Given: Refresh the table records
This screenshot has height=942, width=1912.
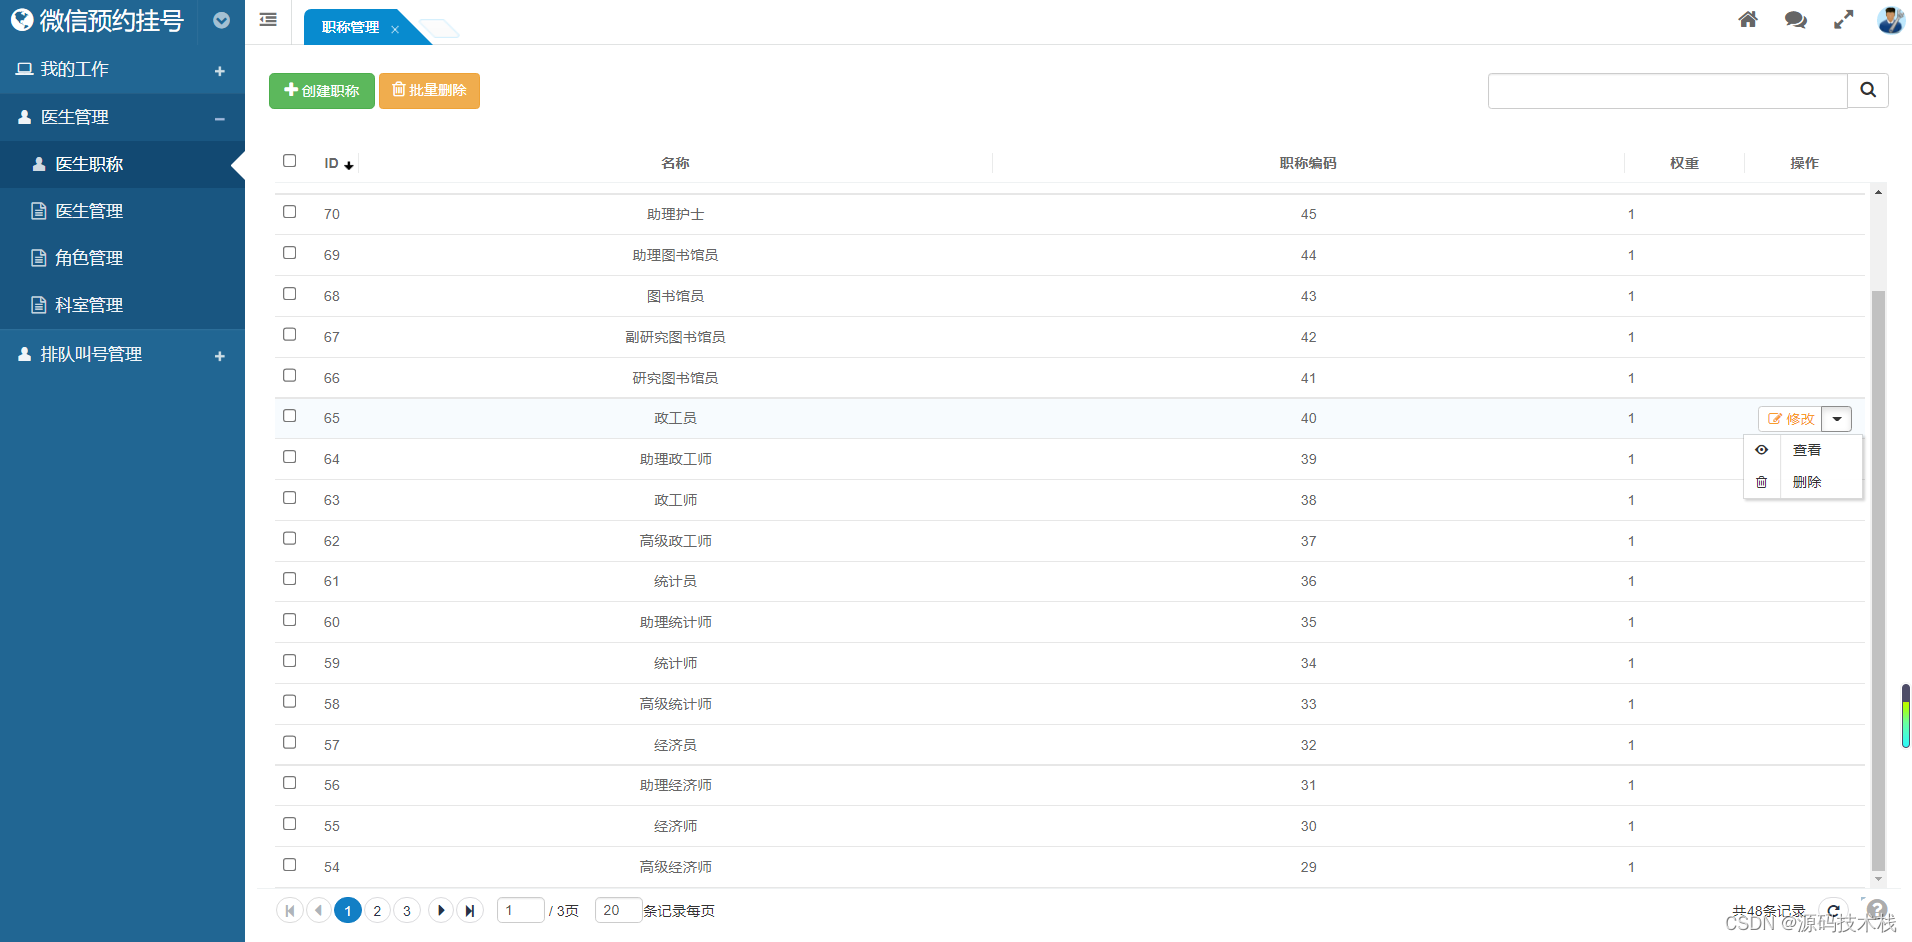Looking at the screenshot, I should click(x=1833, y=911).
